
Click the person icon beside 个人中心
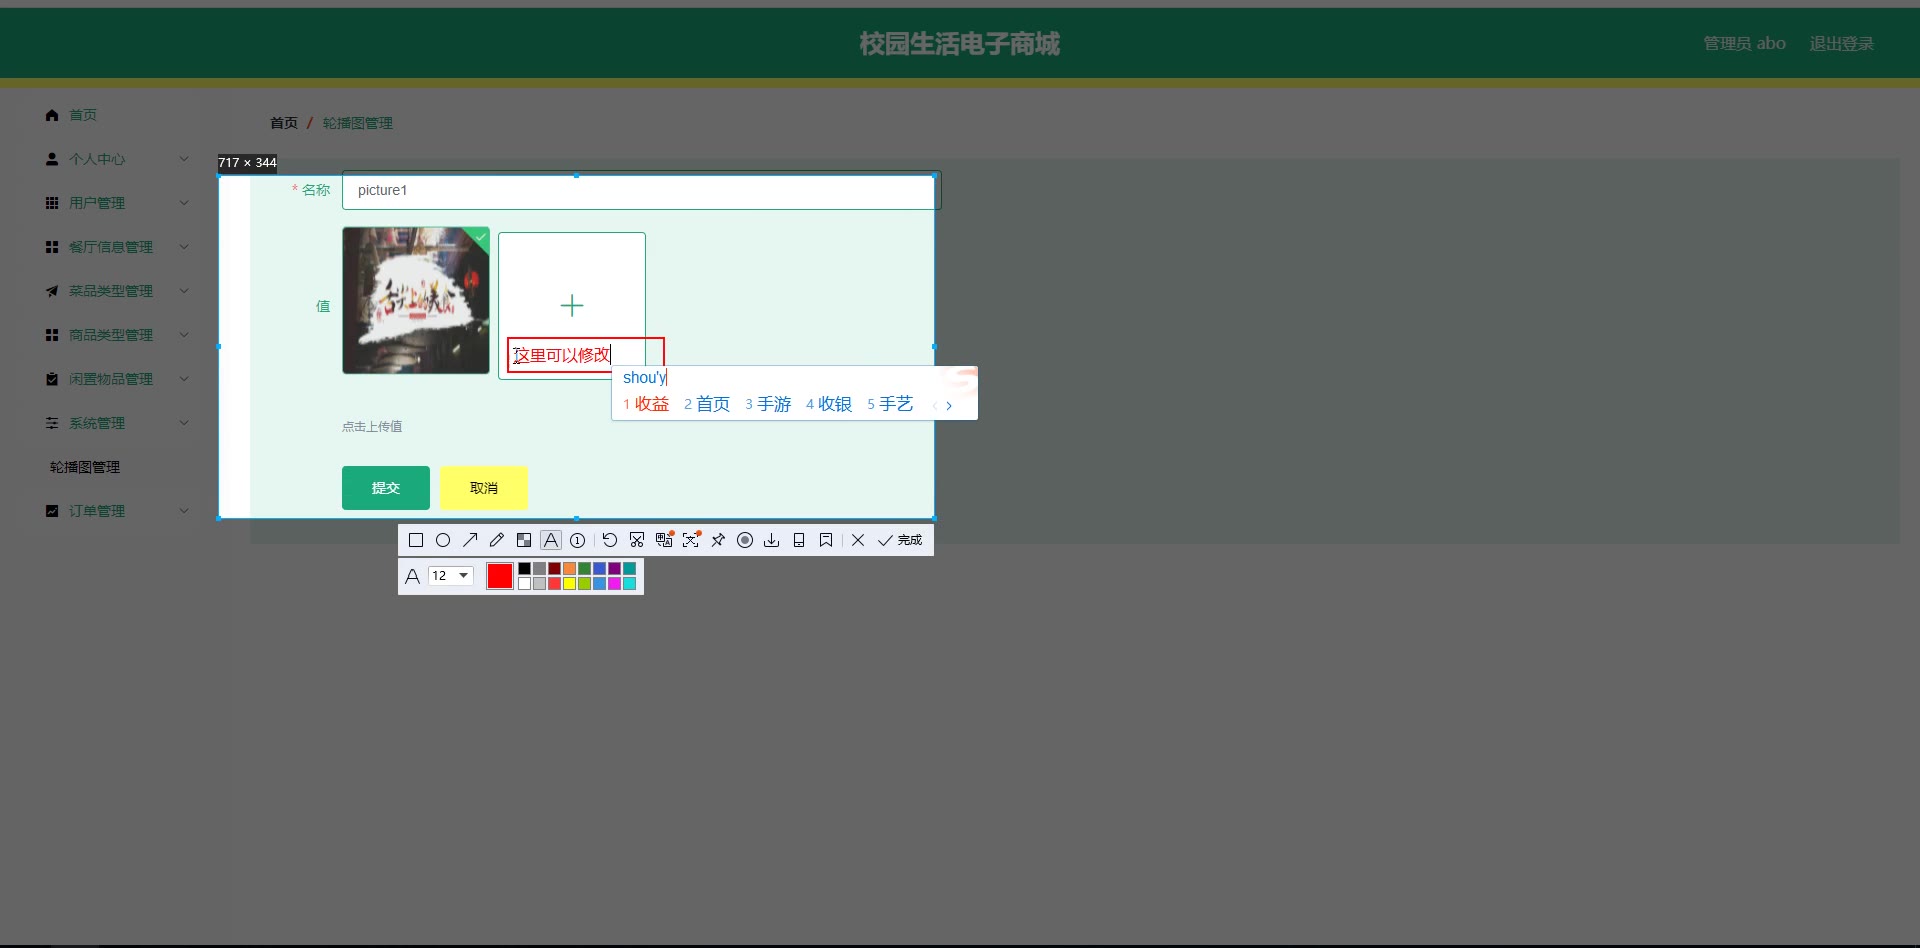(52, 159)
